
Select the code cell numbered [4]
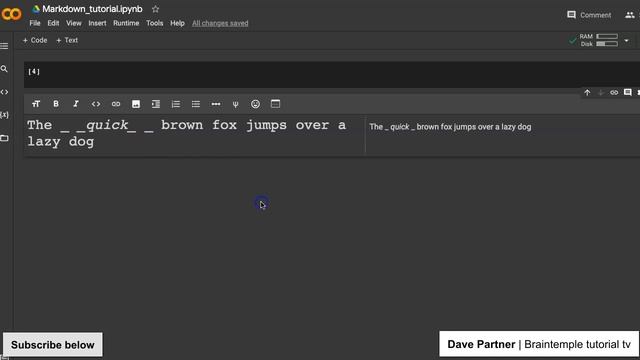331,75
